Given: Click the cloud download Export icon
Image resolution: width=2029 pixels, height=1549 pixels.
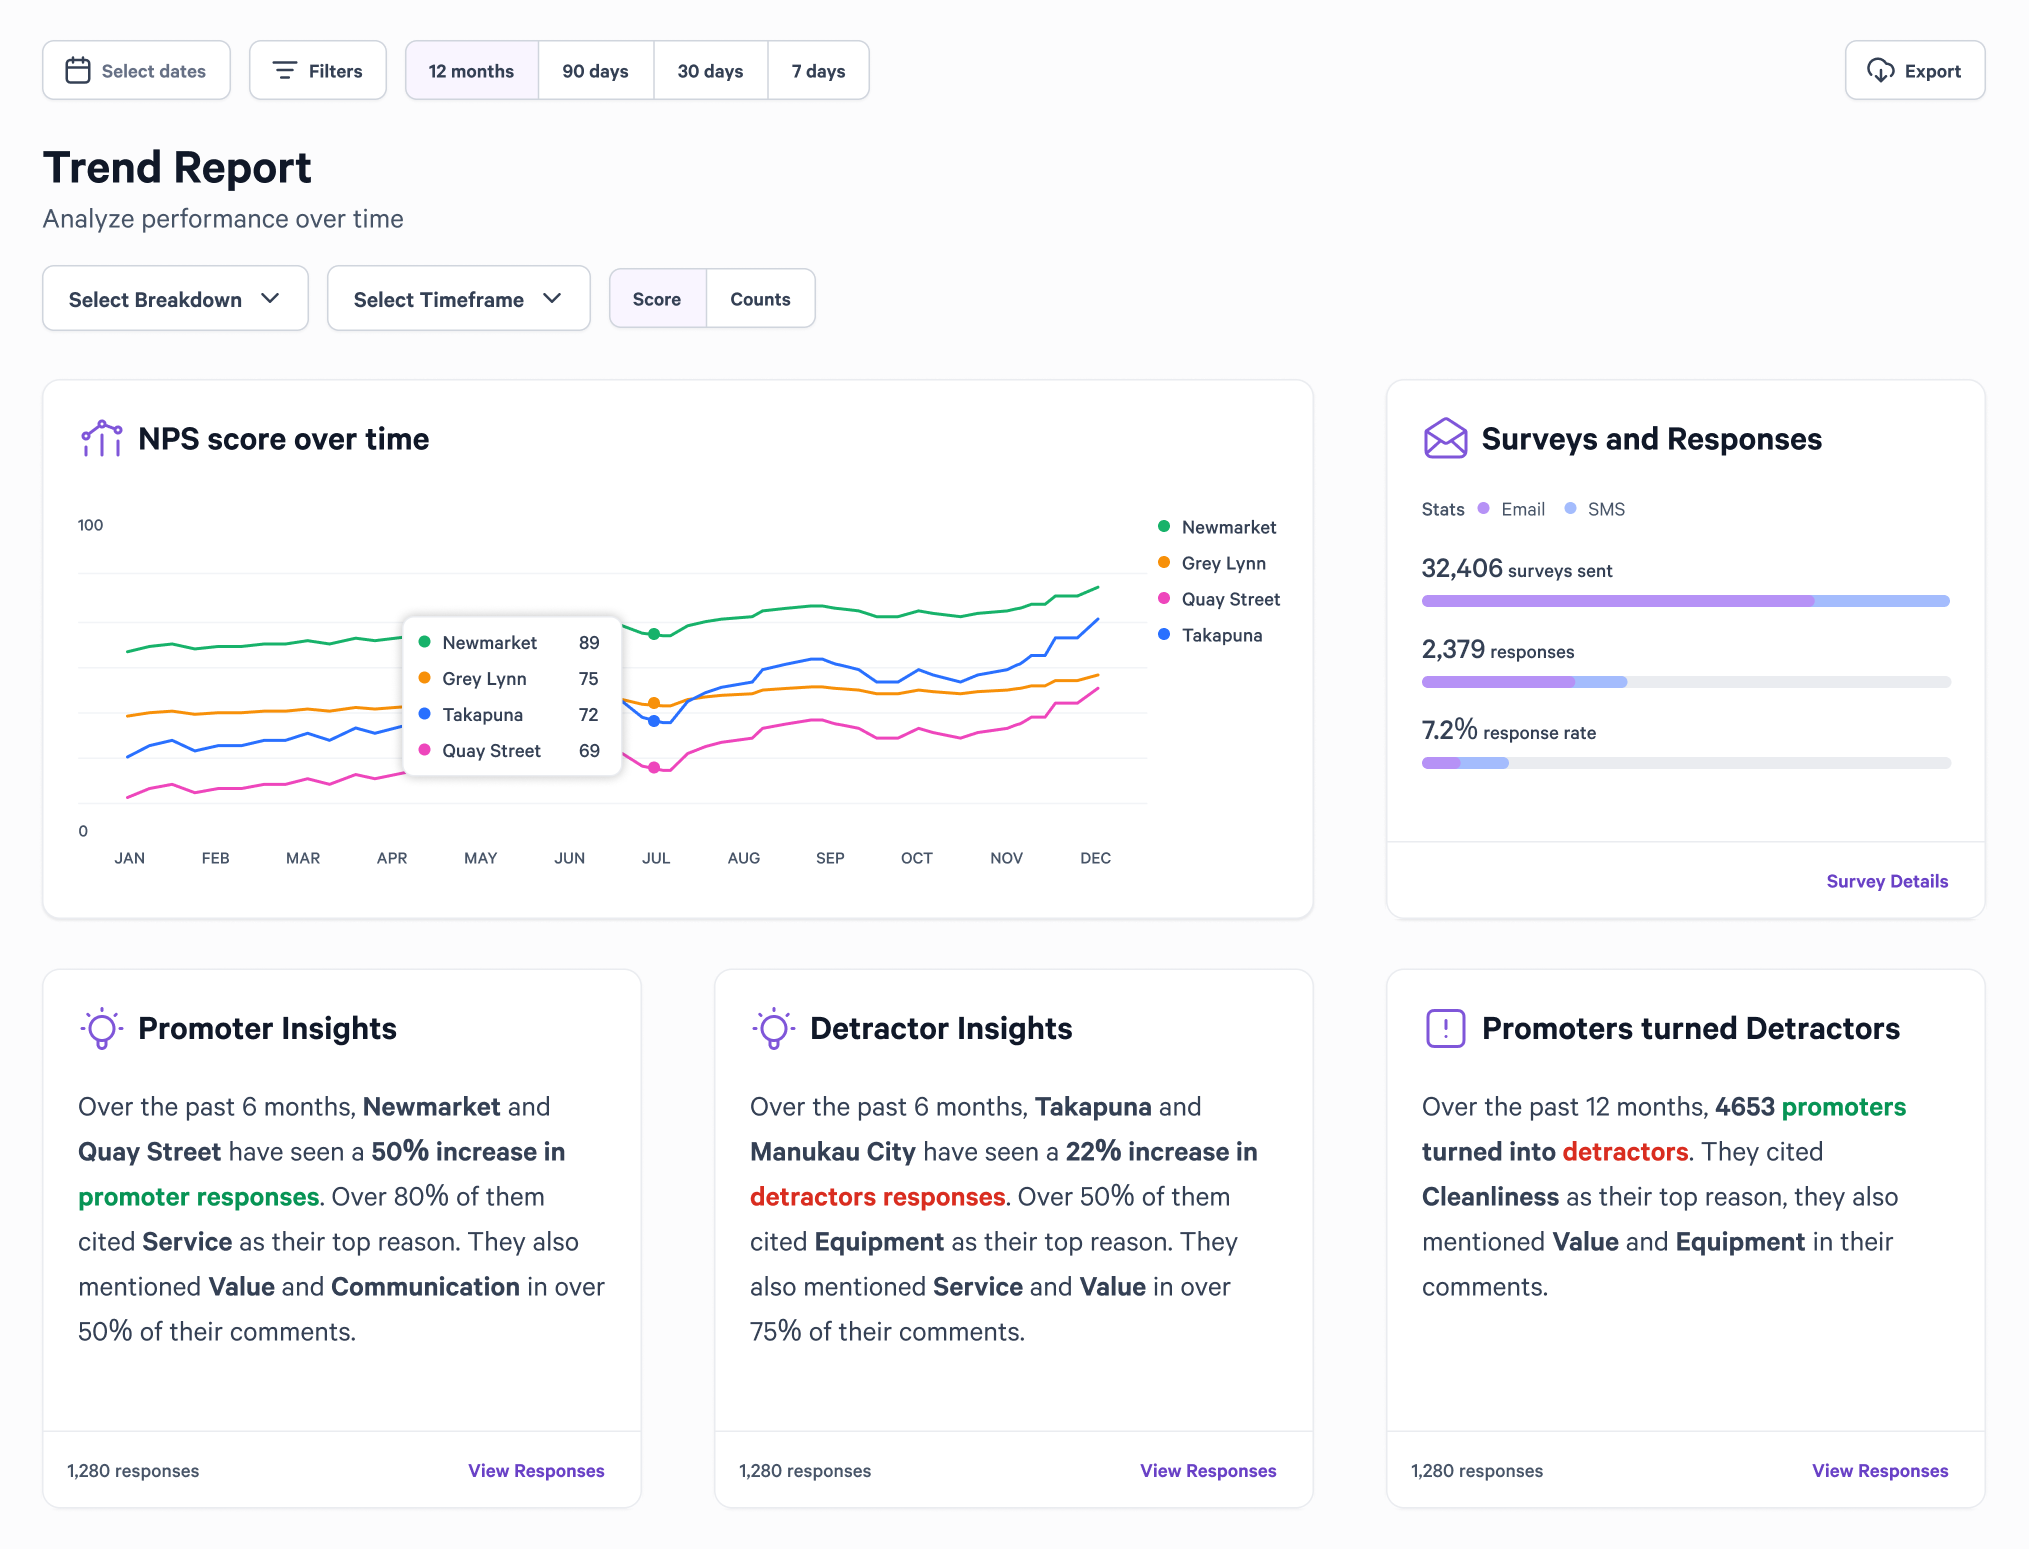Looking at the screenshot, I should [x=1880, y=70].
